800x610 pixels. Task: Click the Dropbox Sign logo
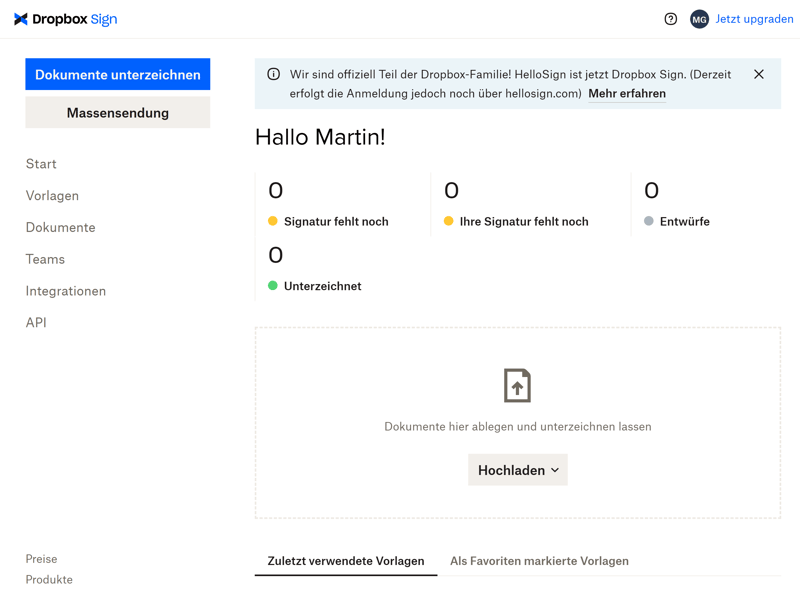pyautogui.click(x=65, y=19)
